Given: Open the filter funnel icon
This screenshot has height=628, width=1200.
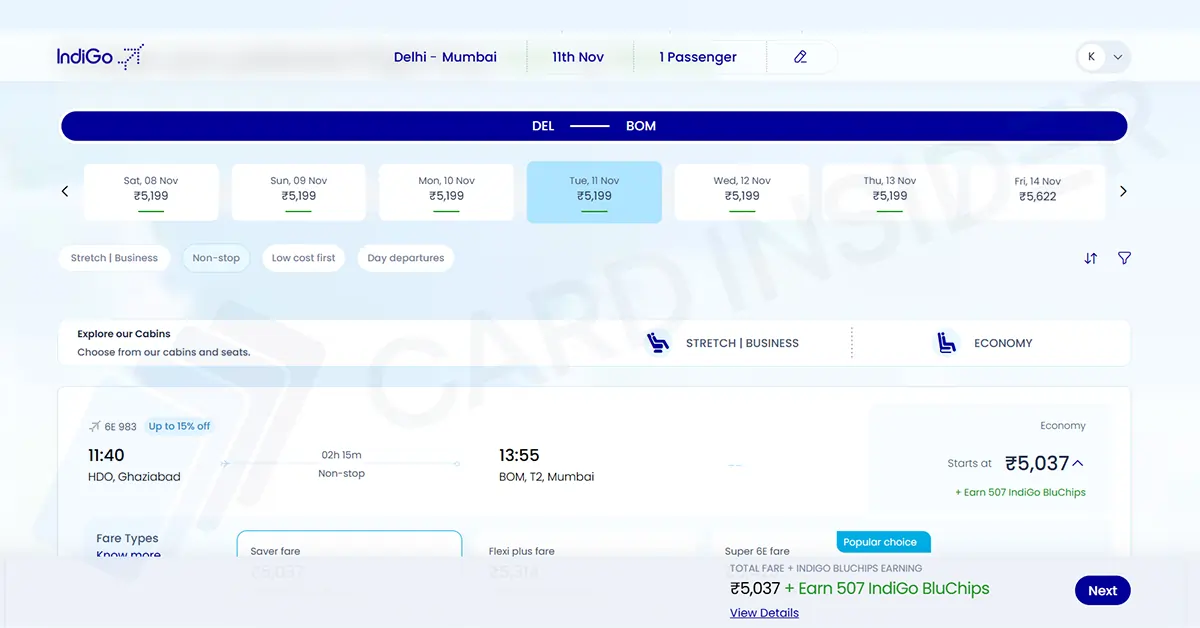Looking at the screenshot, I should [1124, 258].
